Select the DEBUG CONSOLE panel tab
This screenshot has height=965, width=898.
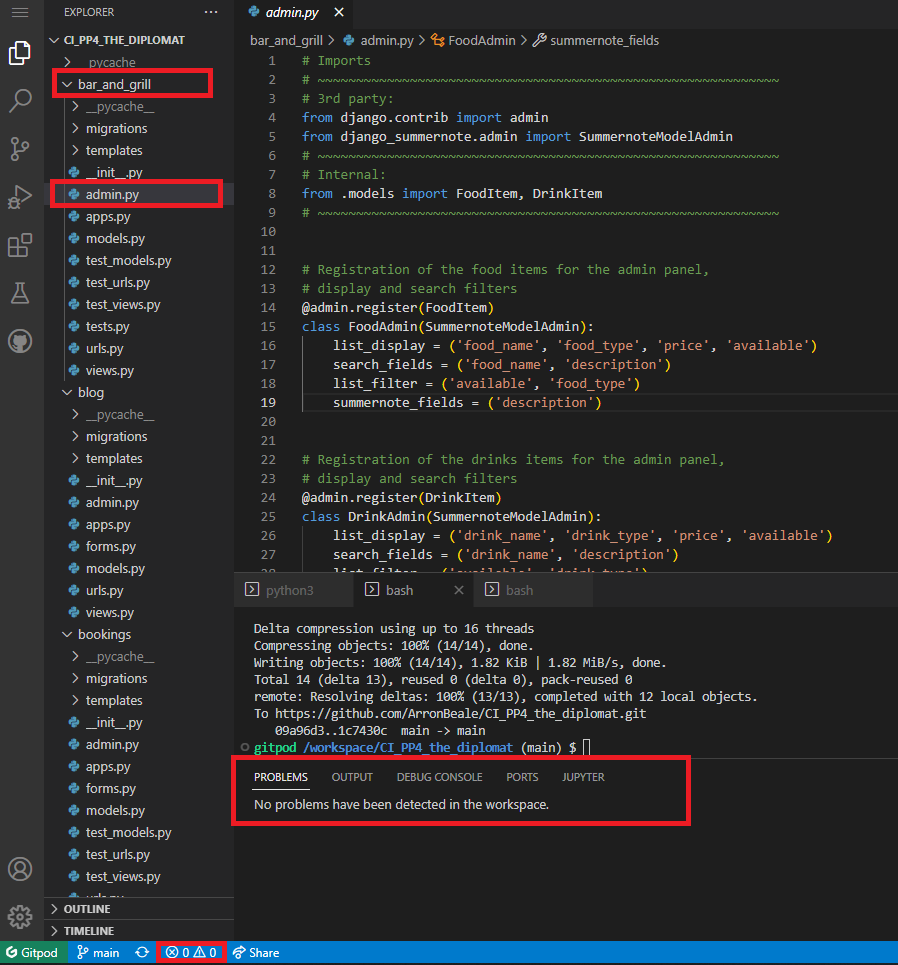(439, 777)
